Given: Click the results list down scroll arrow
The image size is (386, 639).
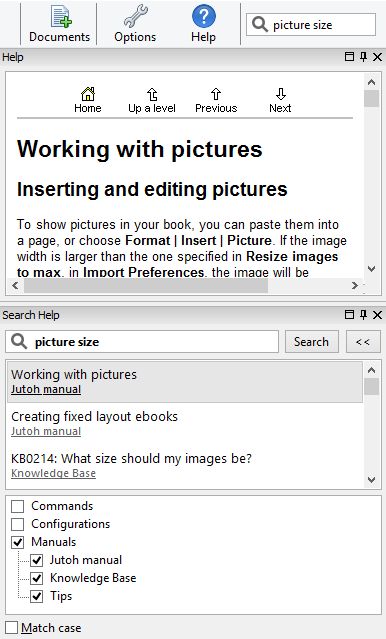Looking at the screenshot, I should point(371,480).
